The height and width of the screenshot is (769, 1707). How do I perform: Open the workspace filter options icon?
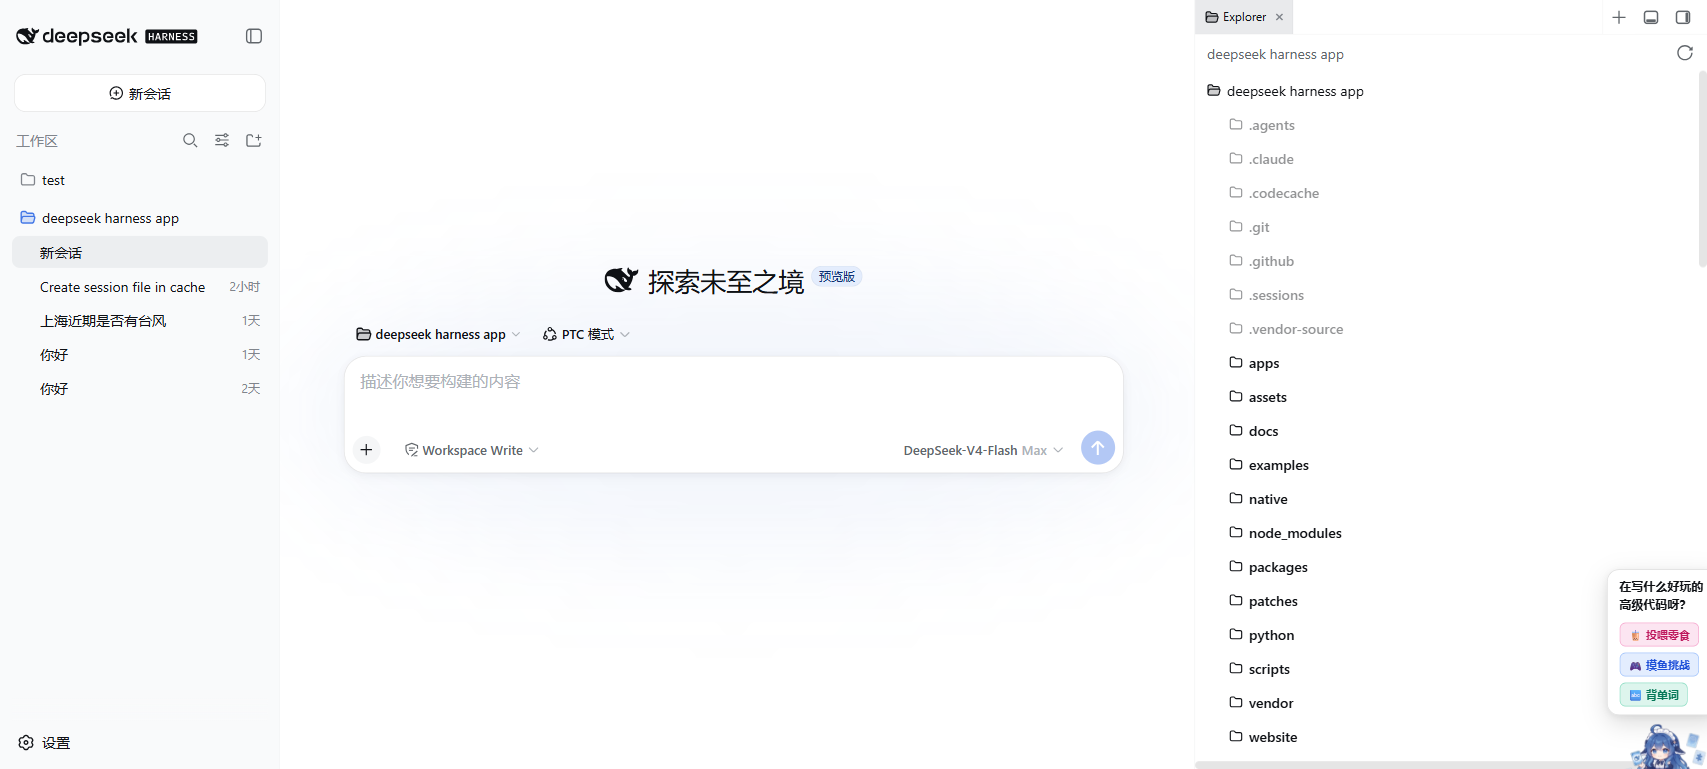[x=222, y=141]
